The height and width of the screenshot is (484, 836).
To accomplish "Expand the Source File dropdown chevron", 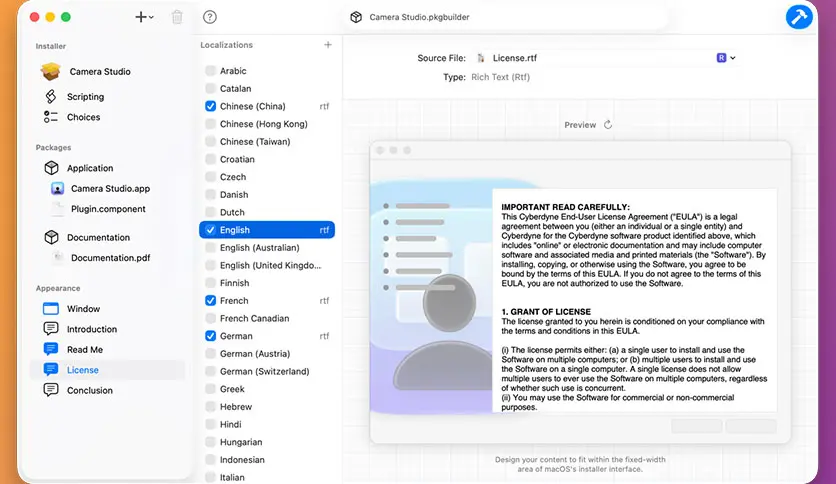I will coord(733,58).
